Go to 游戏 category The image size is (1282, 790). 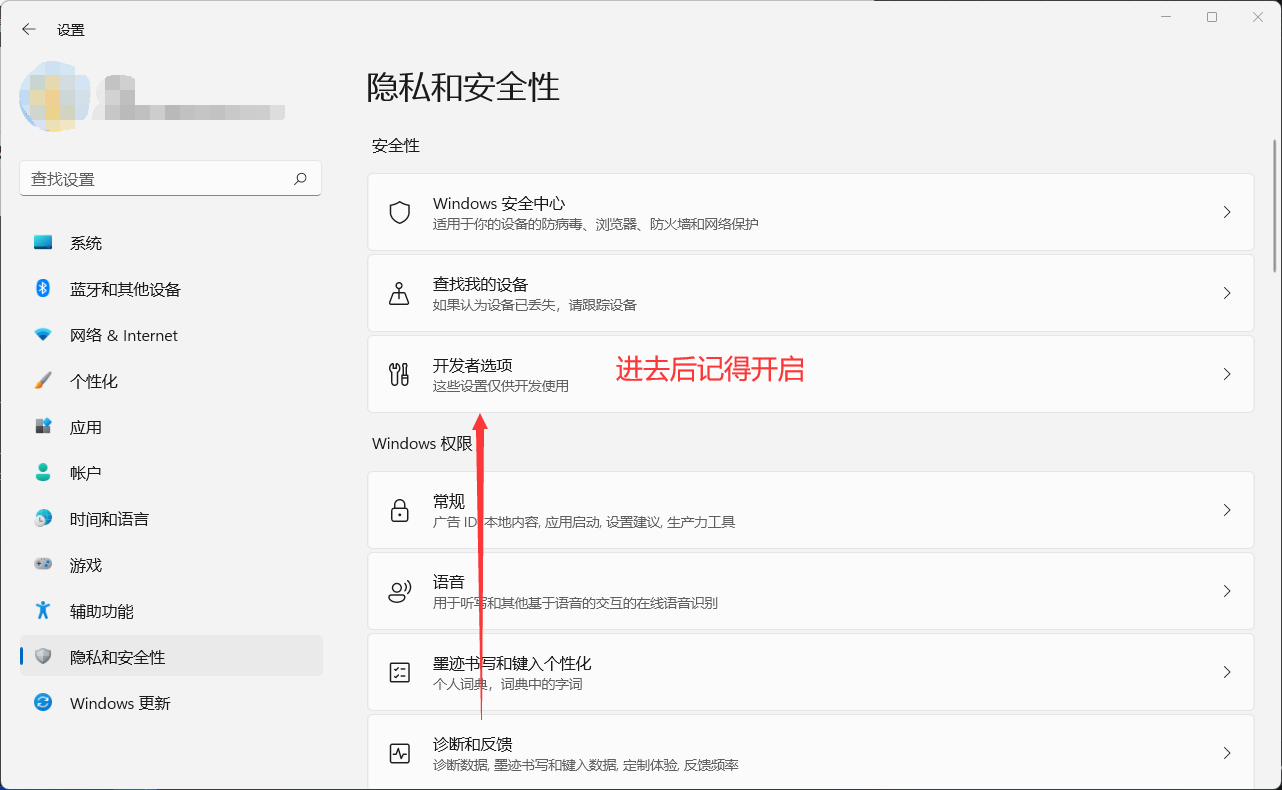(x=171, y=565)
